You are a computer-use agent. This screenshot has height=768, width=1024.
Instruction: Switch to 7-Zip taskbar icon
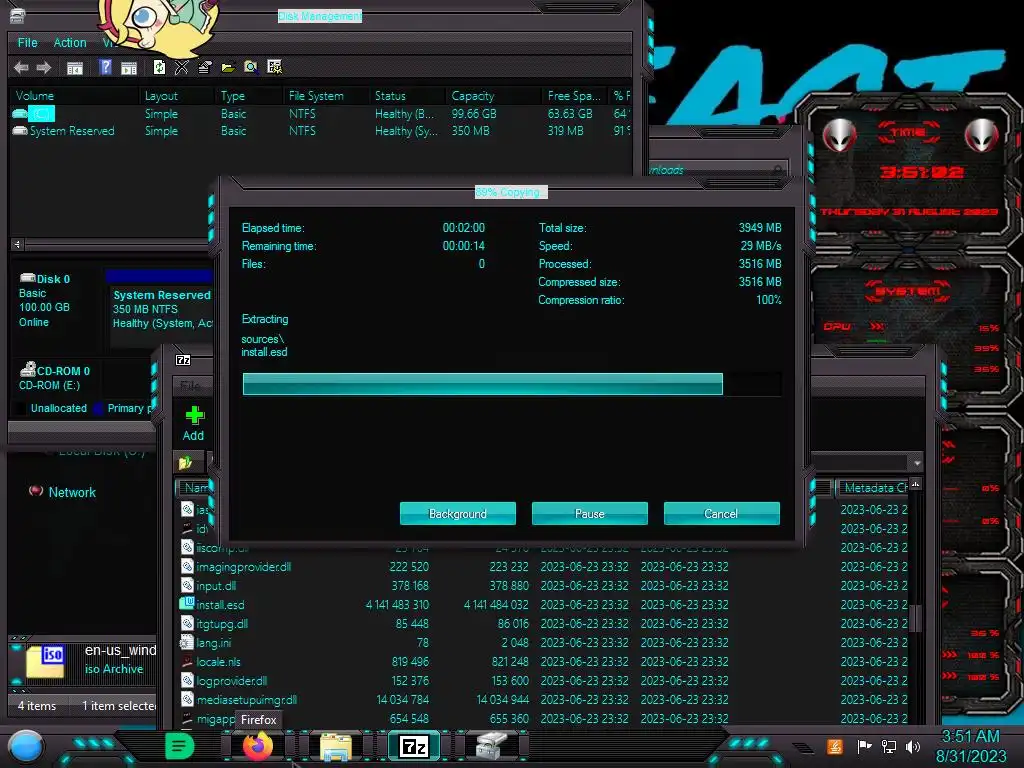click(414, 746)
